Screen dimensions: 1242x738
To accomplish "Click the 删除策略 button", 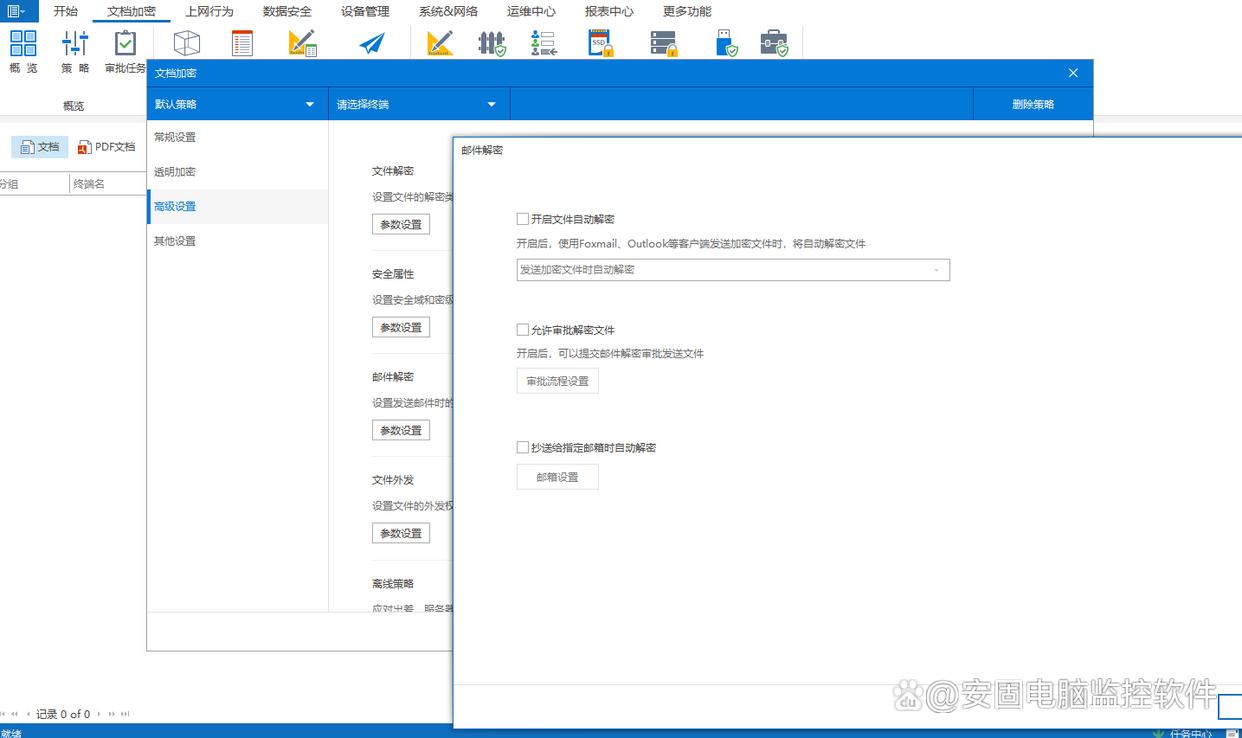I will pos(1032,104).
